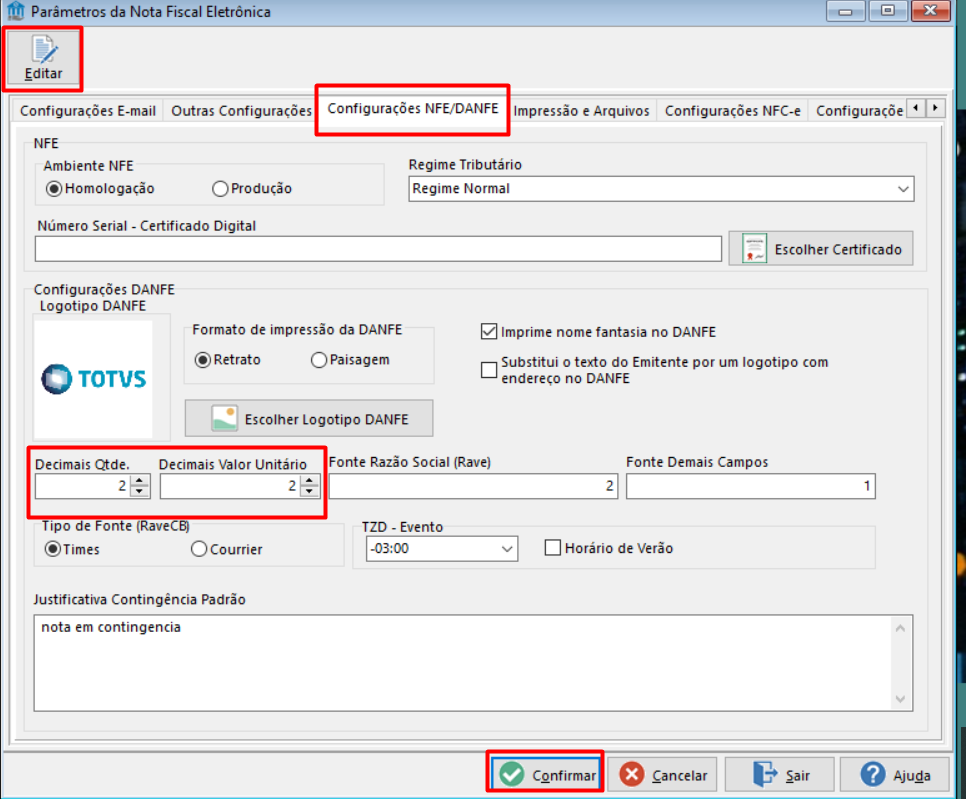Increase Decimais Qtde. with up arrow

[x=140, y=481]
